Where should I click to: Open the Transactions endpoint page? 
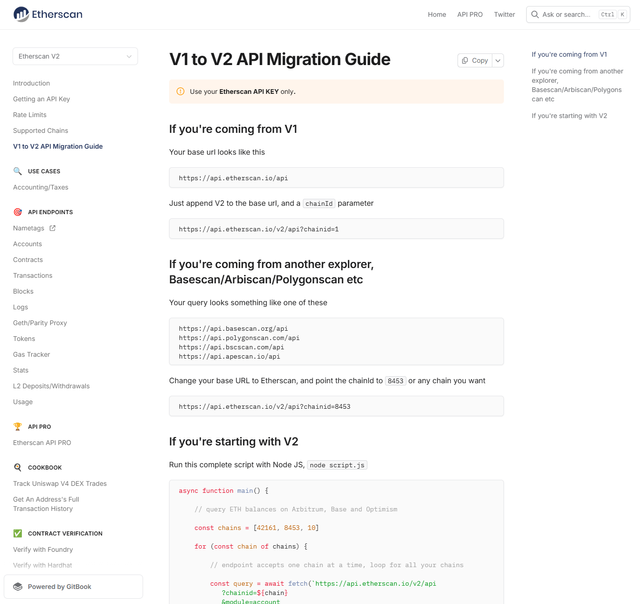click(33, 276)
